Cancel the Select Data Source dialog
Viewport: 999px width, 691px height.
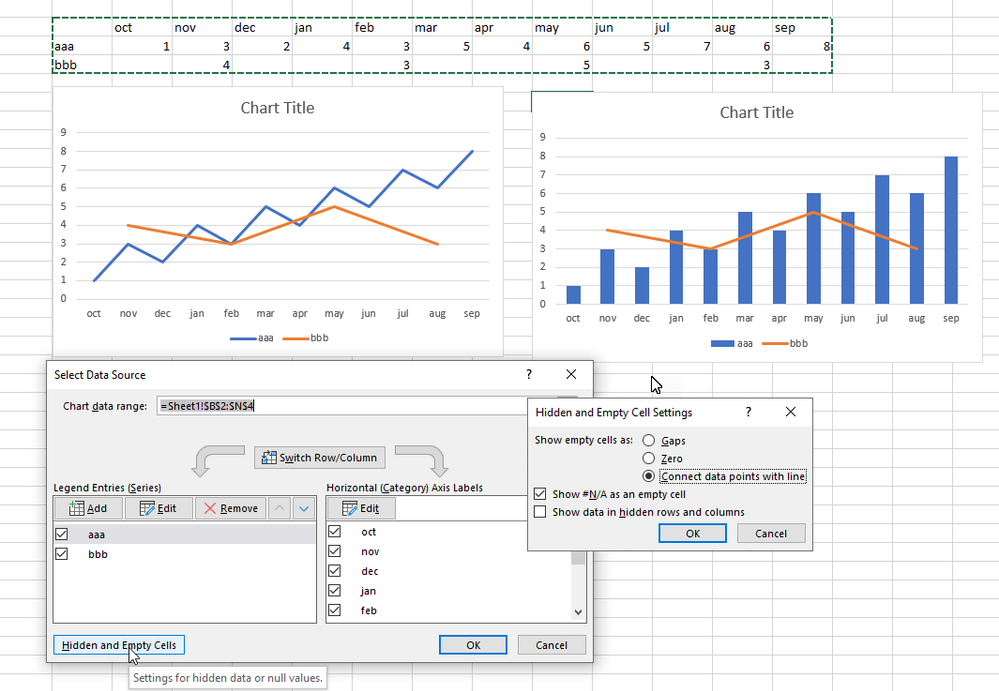(551, 645)
